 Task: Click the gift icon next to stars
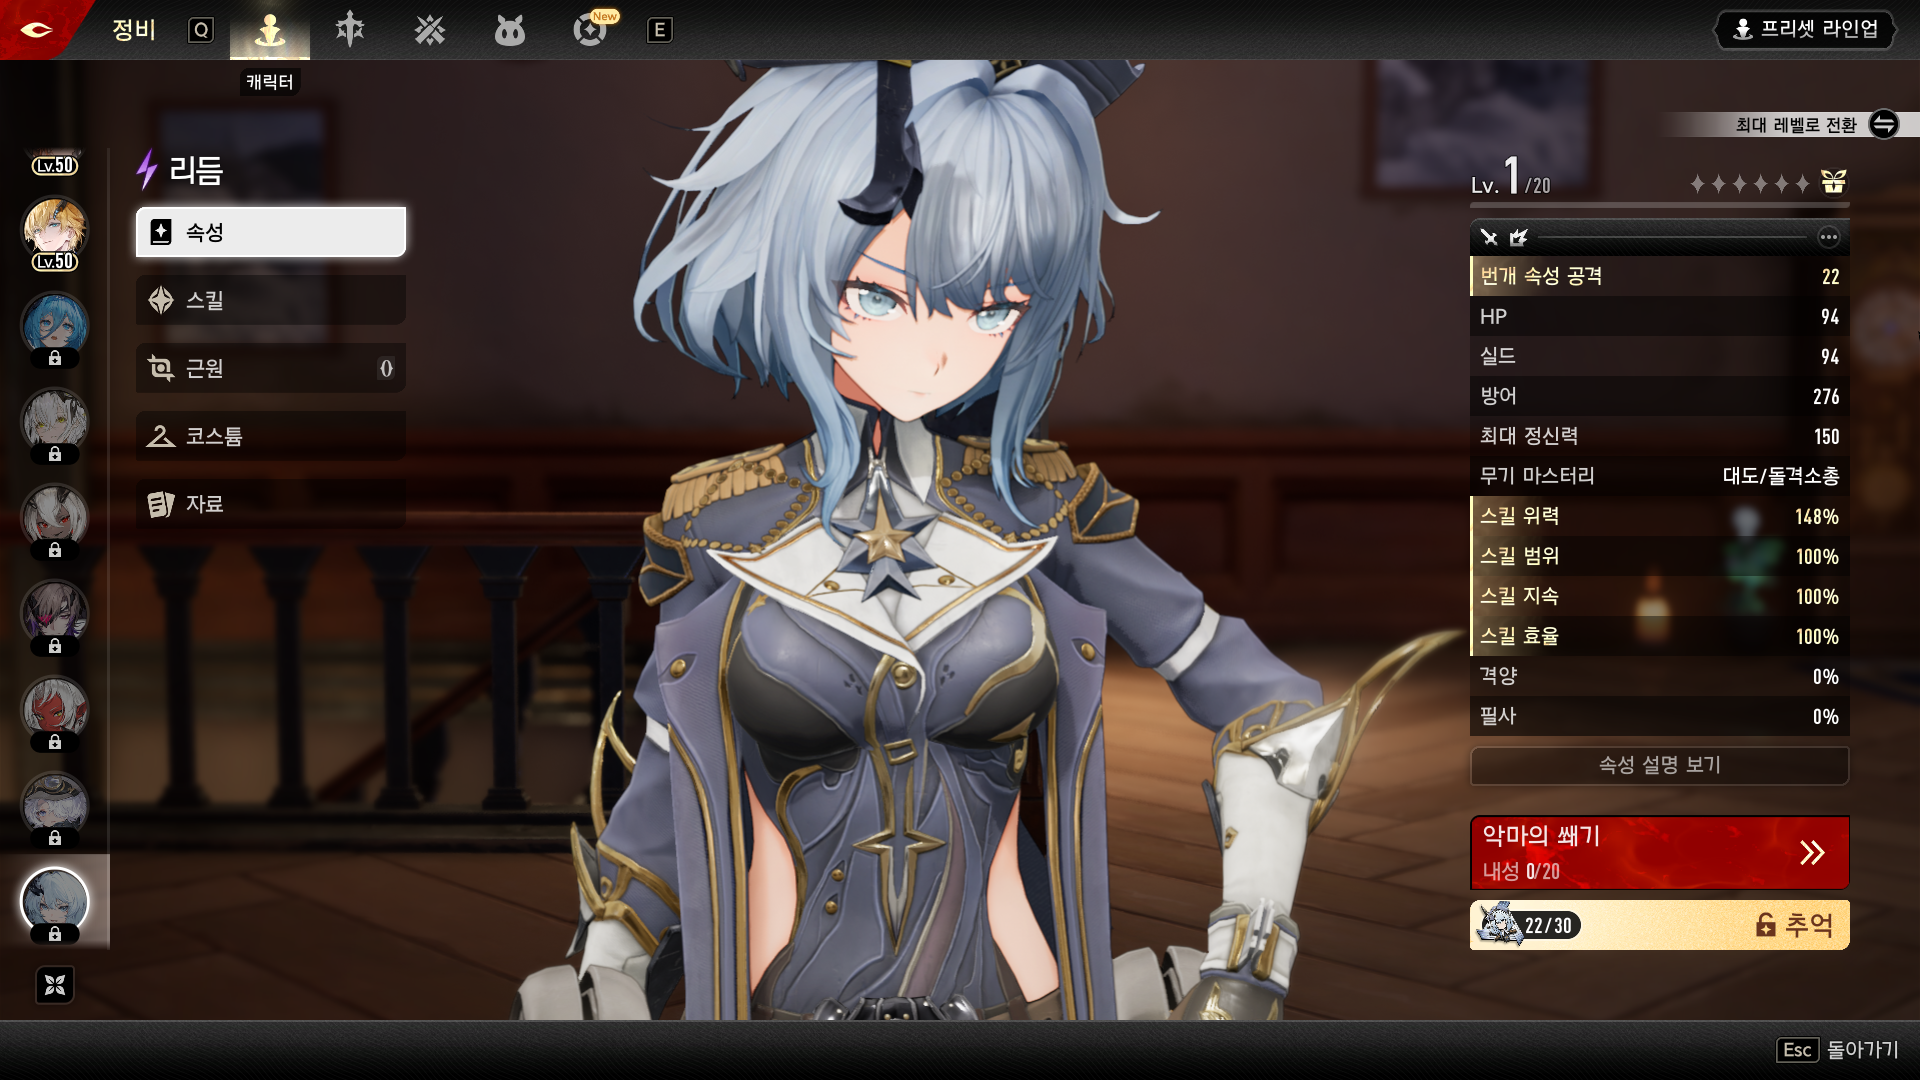[1833, 182]
